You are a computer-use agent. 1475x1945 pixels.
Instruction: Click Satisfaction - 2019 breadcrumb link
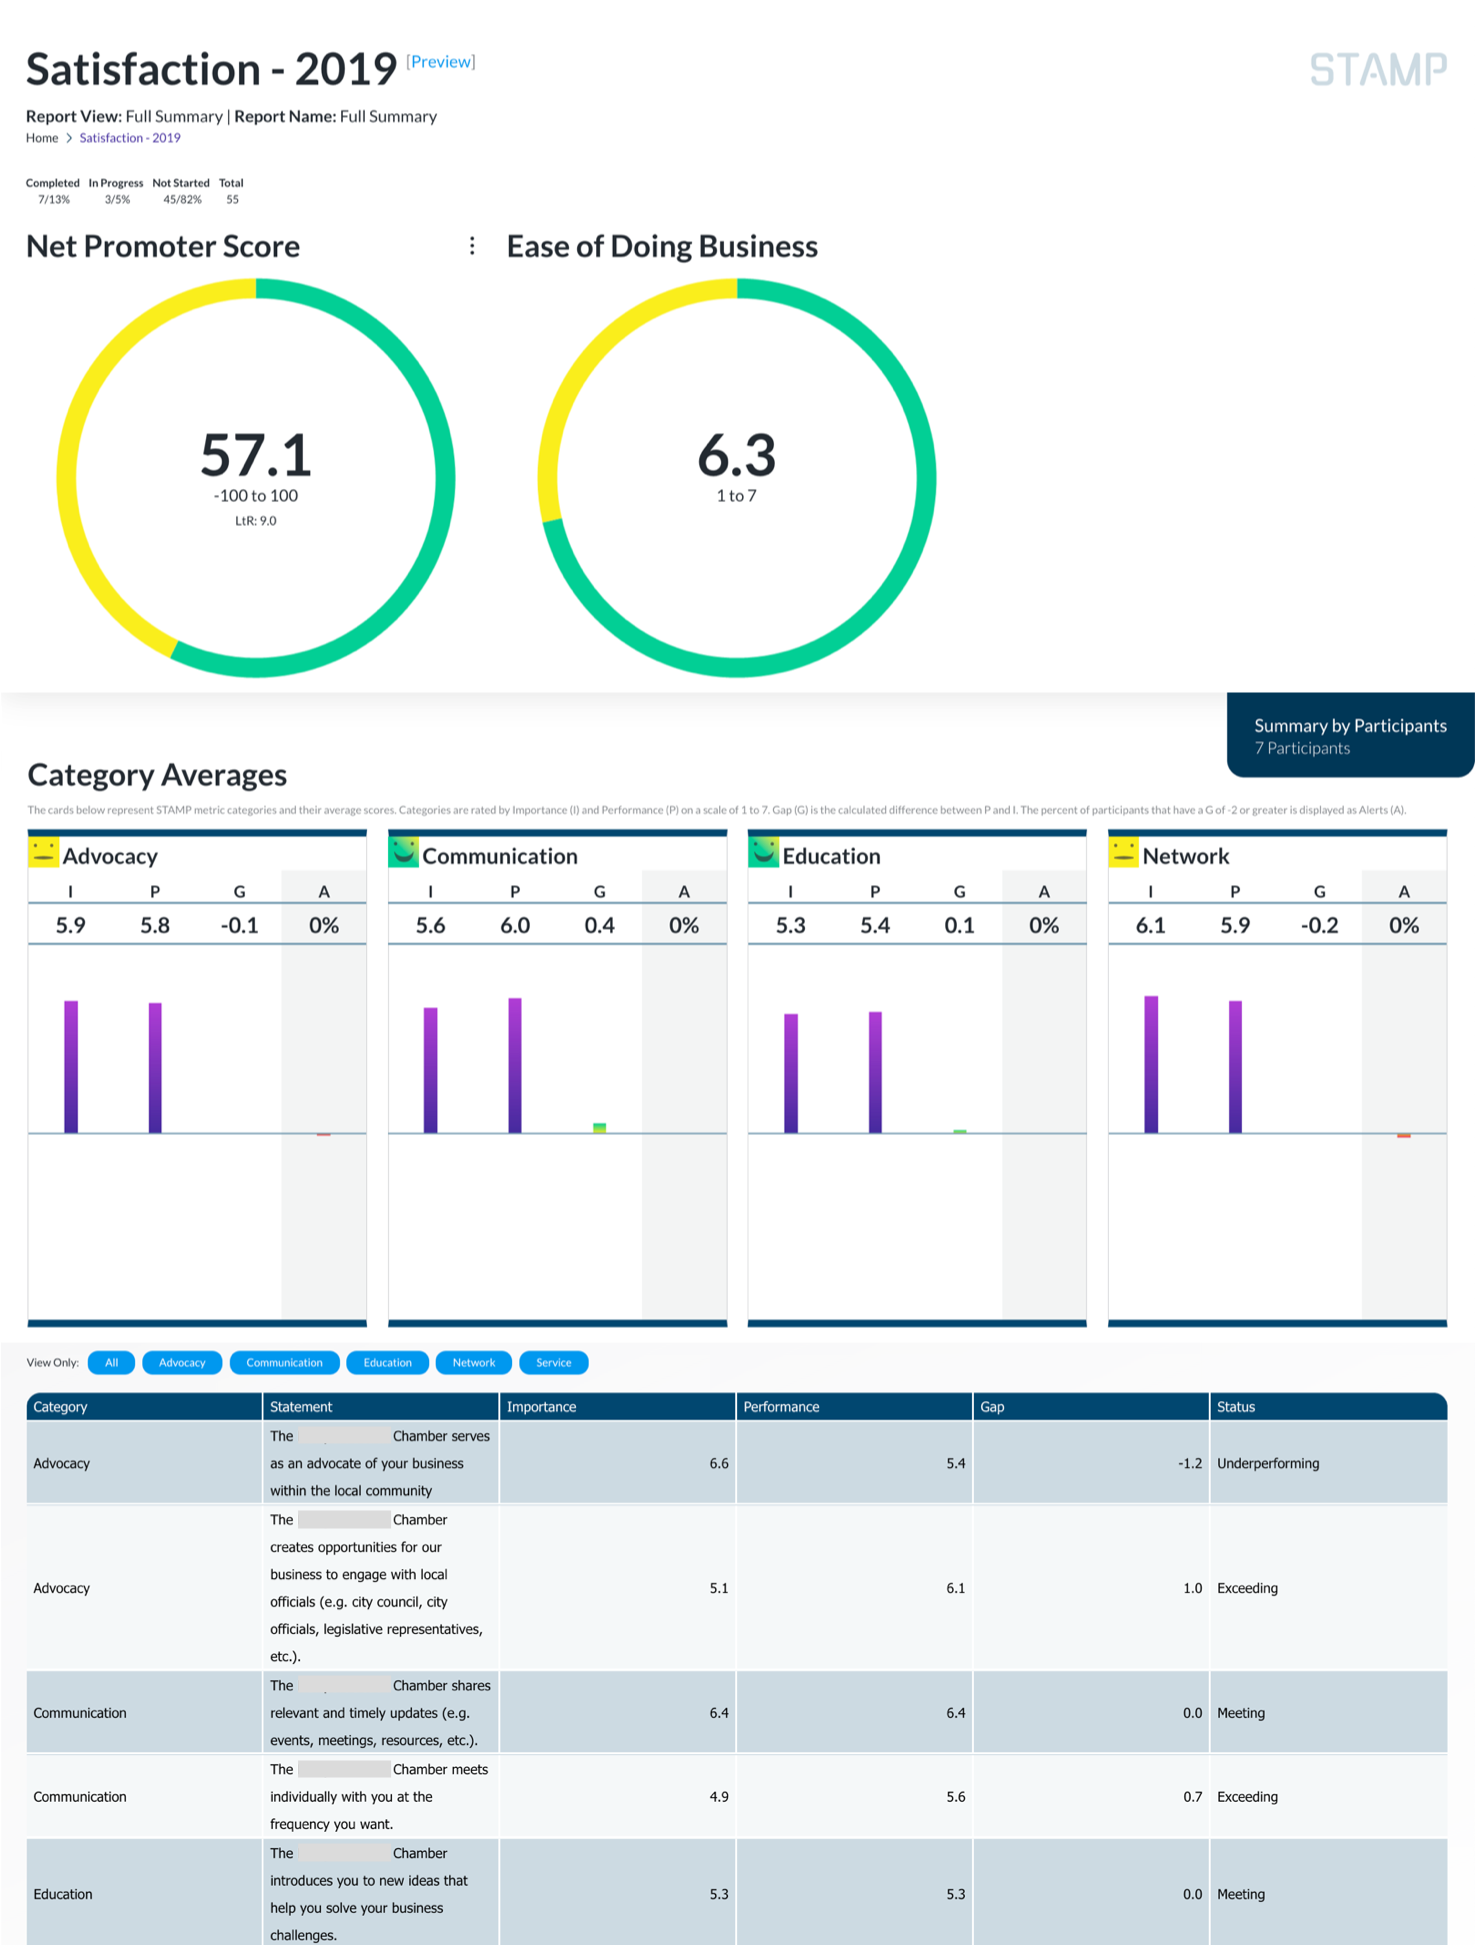(130, 138)
